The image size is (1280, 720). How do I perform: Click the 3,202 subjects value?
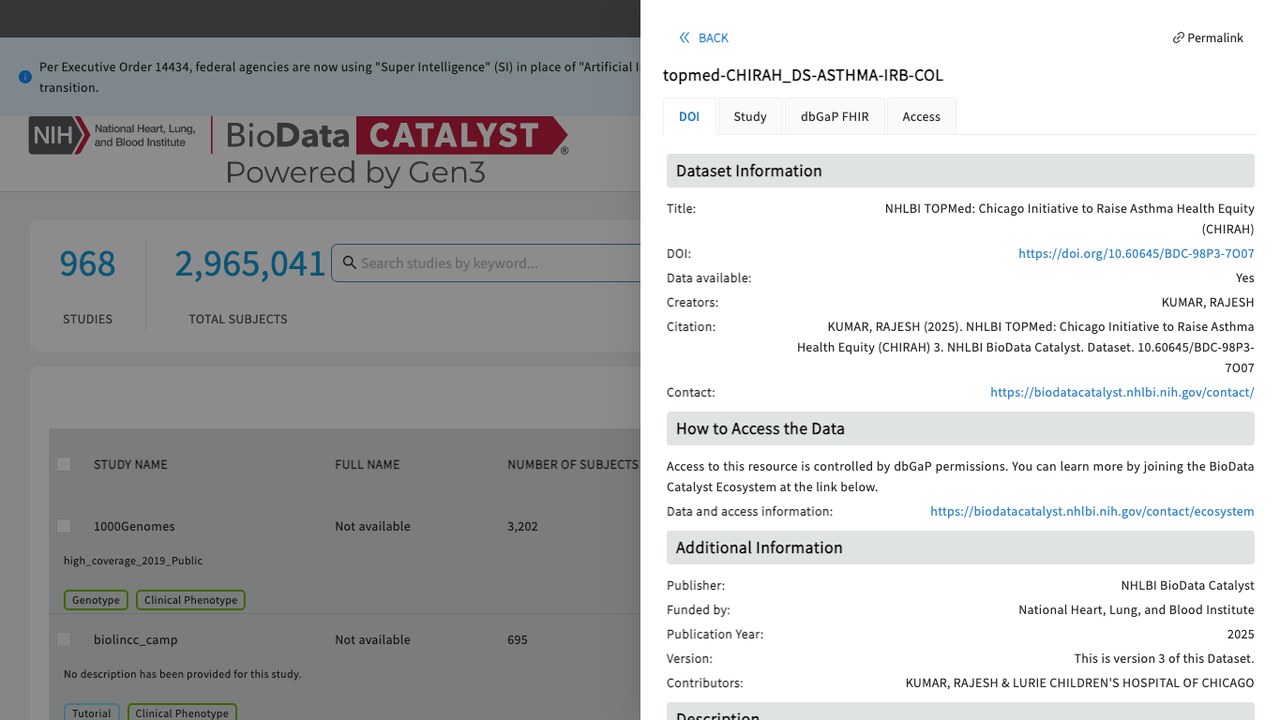click(x=524, y=527)
